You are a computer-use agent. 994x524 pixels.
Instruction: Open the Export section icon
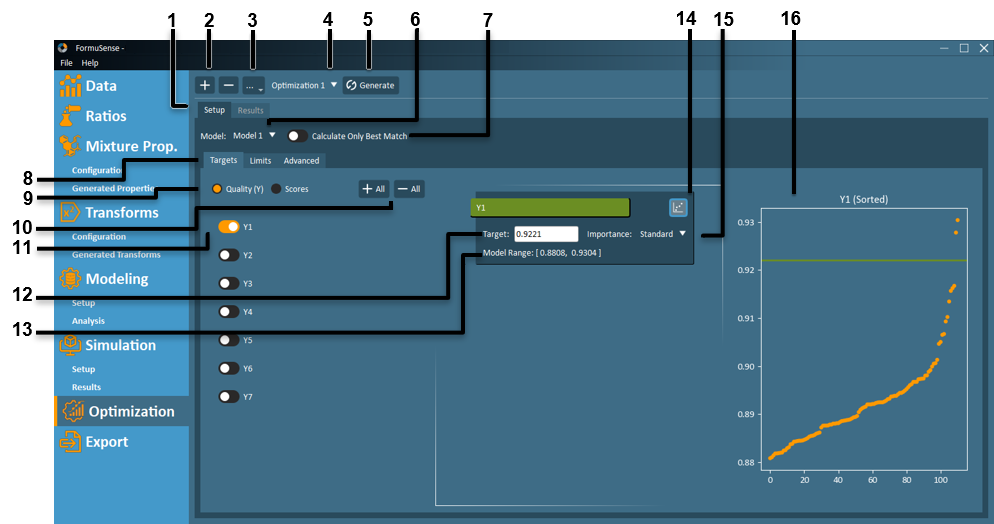pos(70,442)
